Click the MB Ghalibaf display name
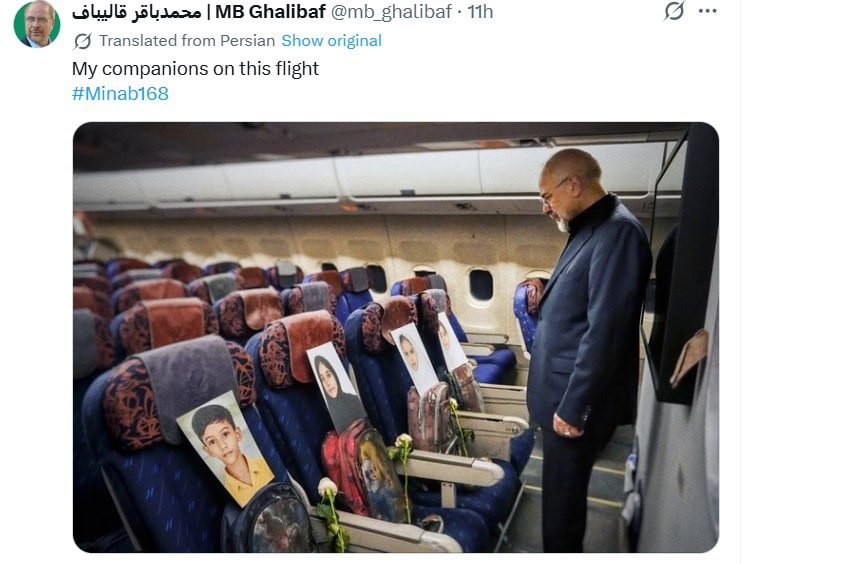Image resolution: width=843 pixels, height=564 pixels. click(270, 11)
